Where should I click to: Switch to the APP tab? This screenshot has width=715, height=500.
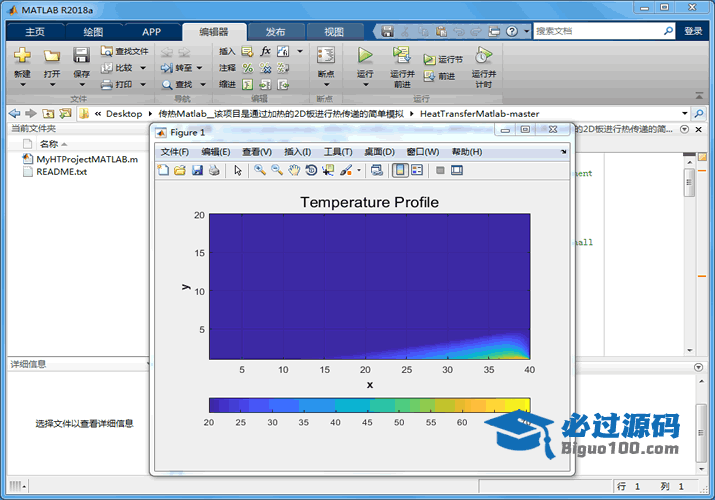tap(151, 32)
